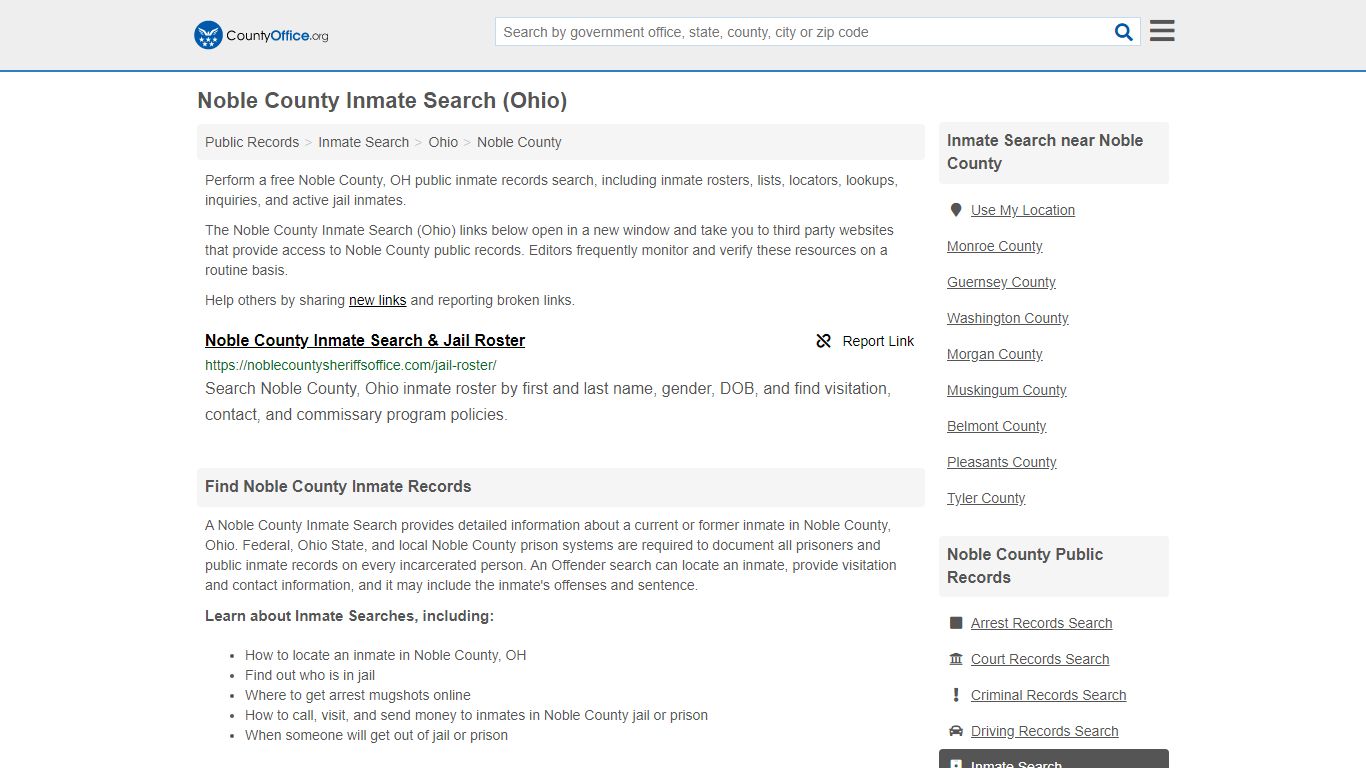Image resolution: width=1366 pixels, height=768 pixels.
Task: Click 'Learn about Inmate Searches, including:' text
Action: click(x=349, y=616)
